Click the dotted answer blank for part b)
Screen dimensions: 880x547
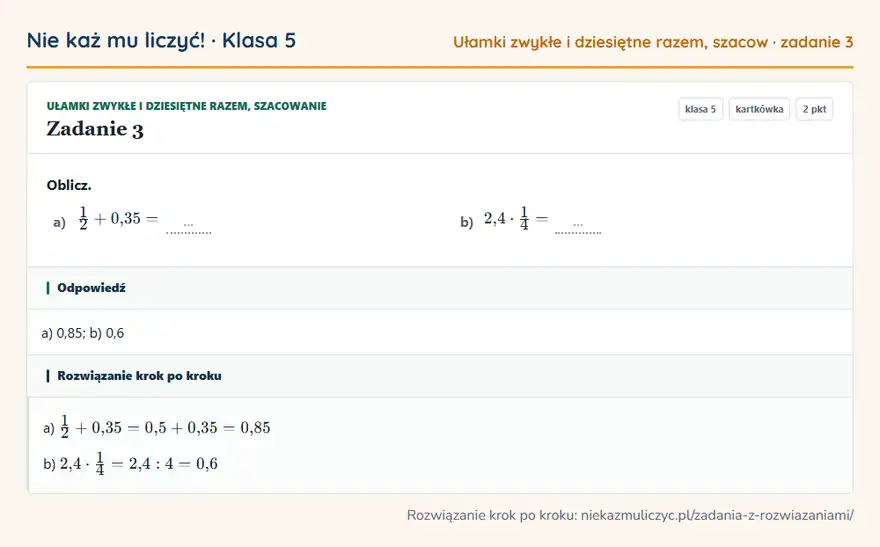point(578,228)
